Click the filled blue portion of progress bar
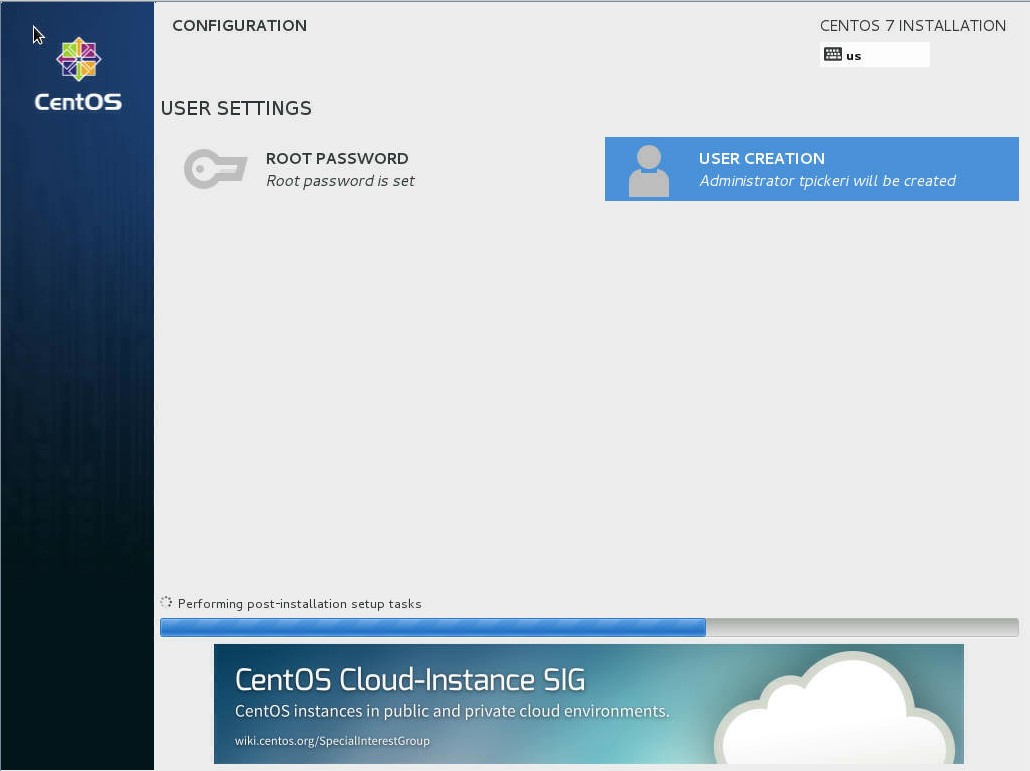The image size is (1030, 771). tap(432, 627)
